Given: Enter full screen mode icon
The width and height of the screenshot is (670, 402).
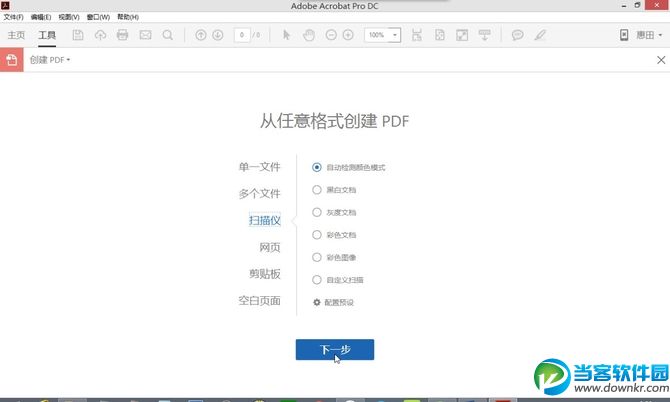Looking at the screenshot, I should (462, 35).
